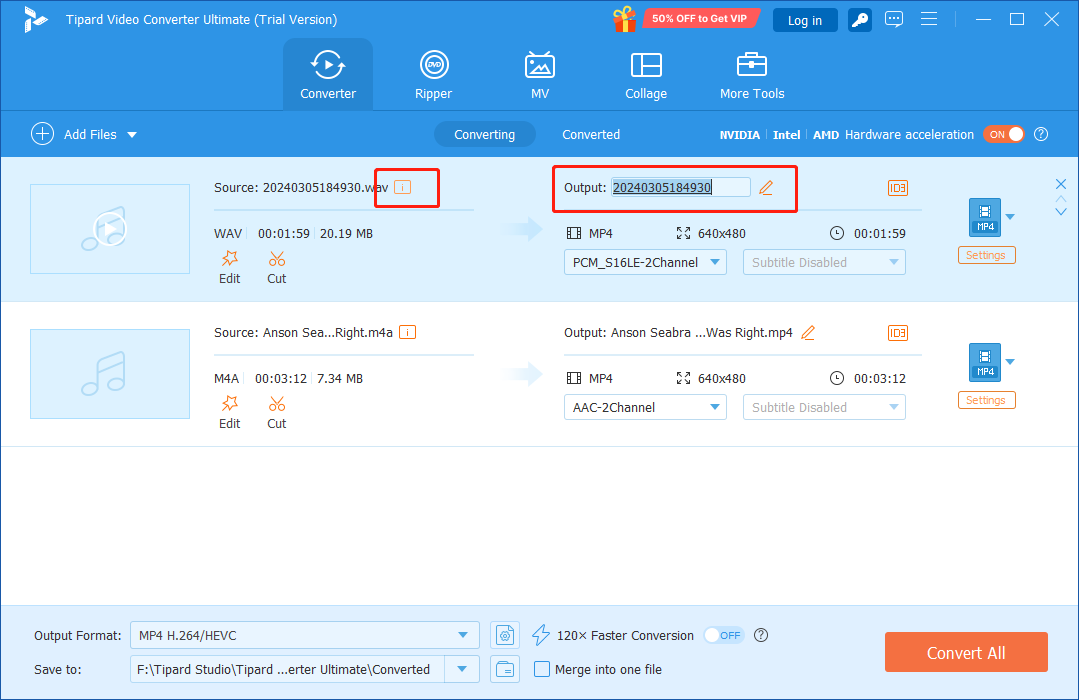
Task: Click the Save to path field
Action: click(288, 669)
